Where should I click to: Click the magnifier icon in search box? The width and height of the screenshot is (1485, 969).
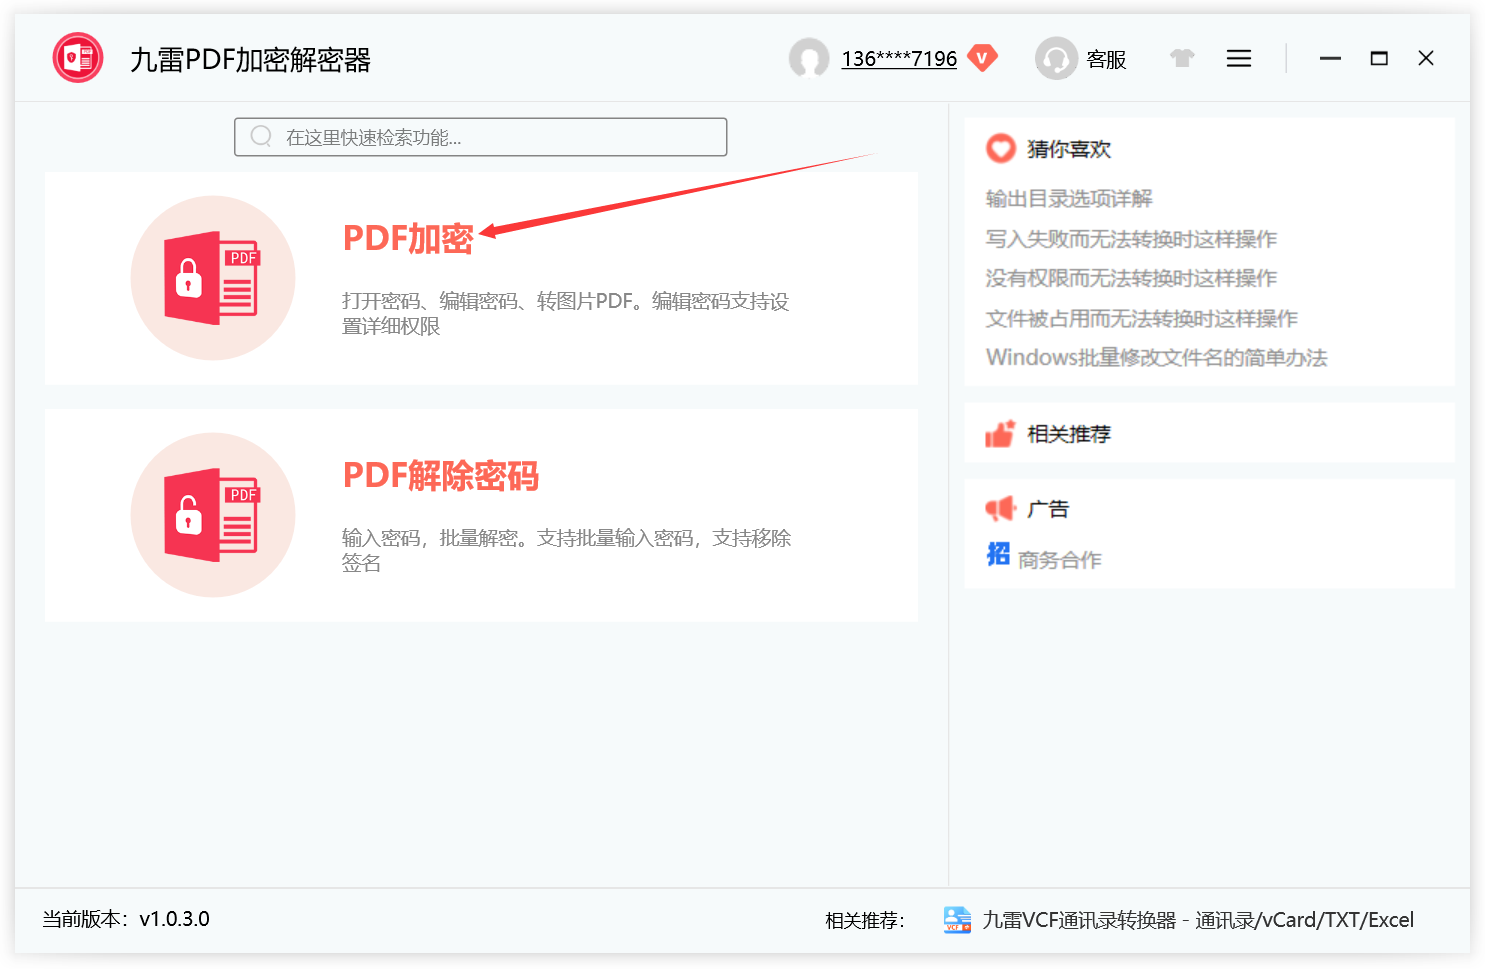click(261, 136)
